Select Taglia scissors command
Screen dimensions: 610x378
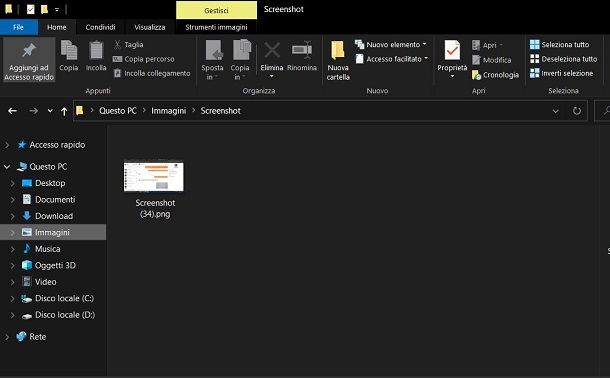coord(128,44)
